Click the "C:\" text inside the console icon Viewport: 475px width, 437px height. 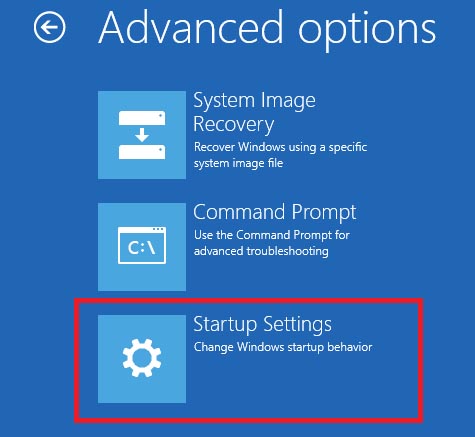point(142,248)
